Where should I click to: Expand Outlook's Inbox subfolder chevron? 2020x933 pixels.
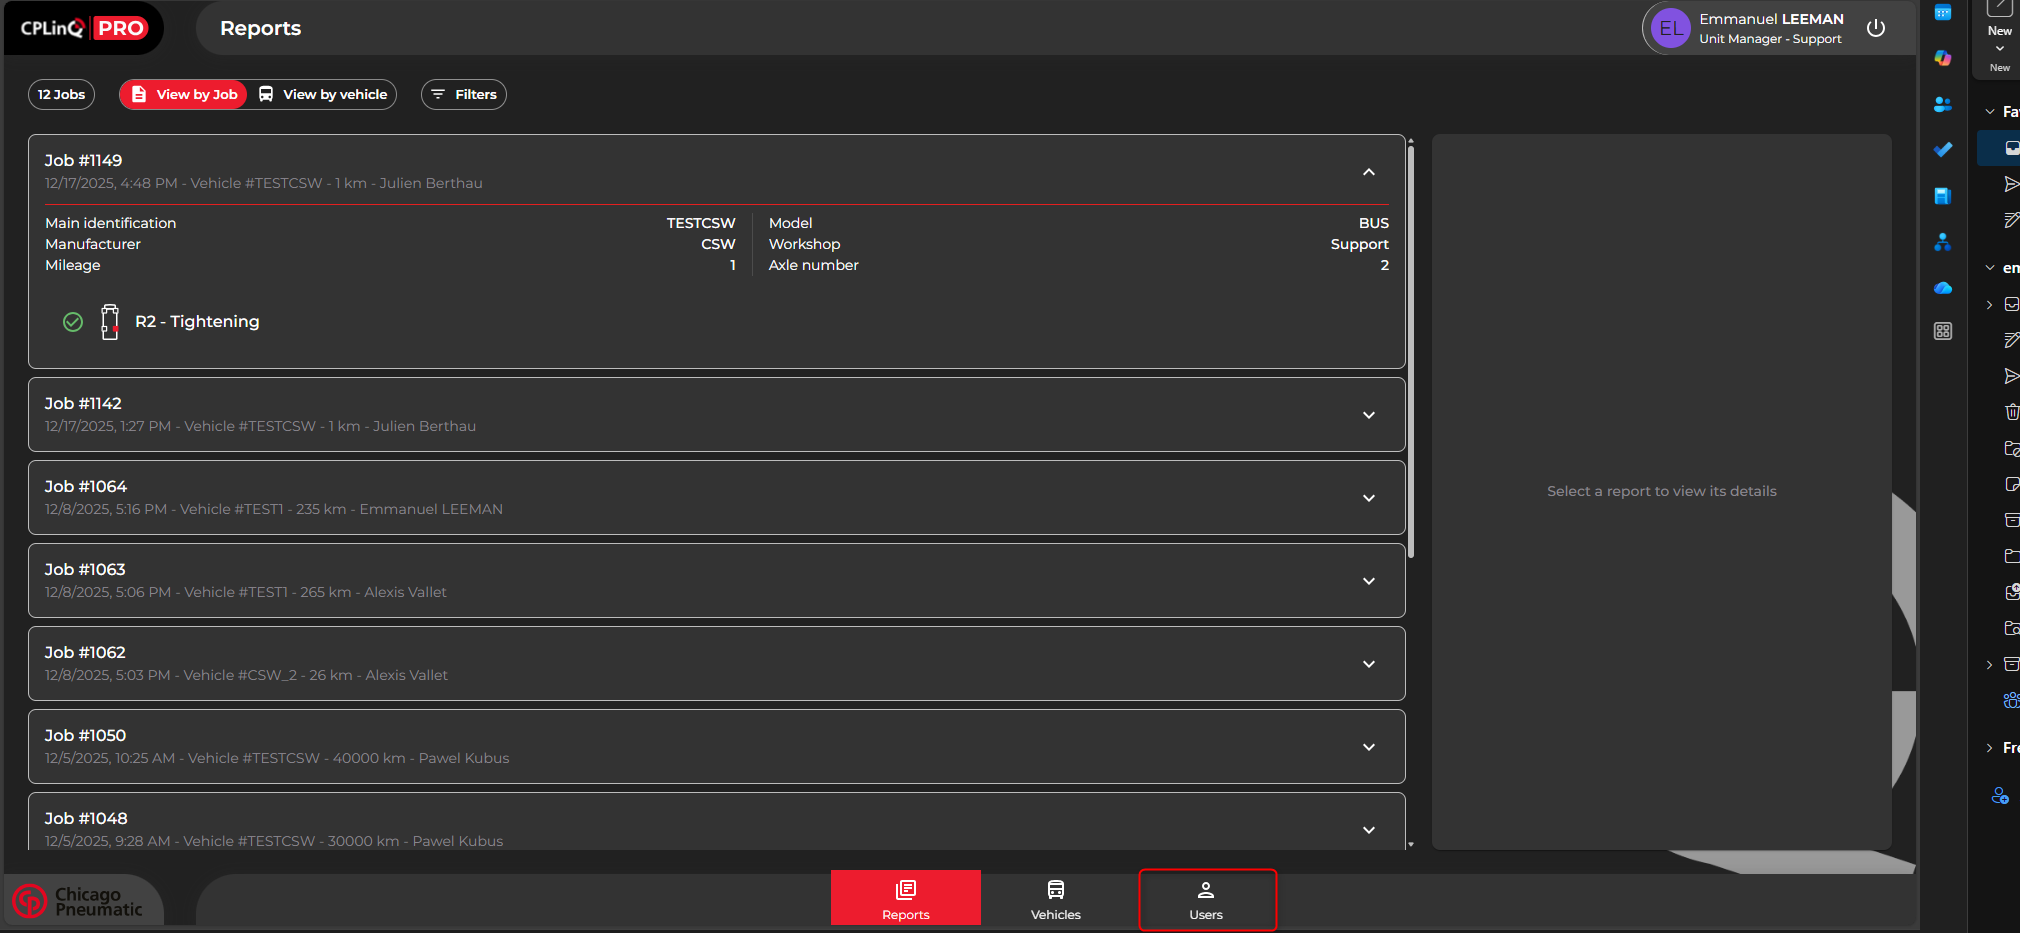click(x=1990, y=304)
